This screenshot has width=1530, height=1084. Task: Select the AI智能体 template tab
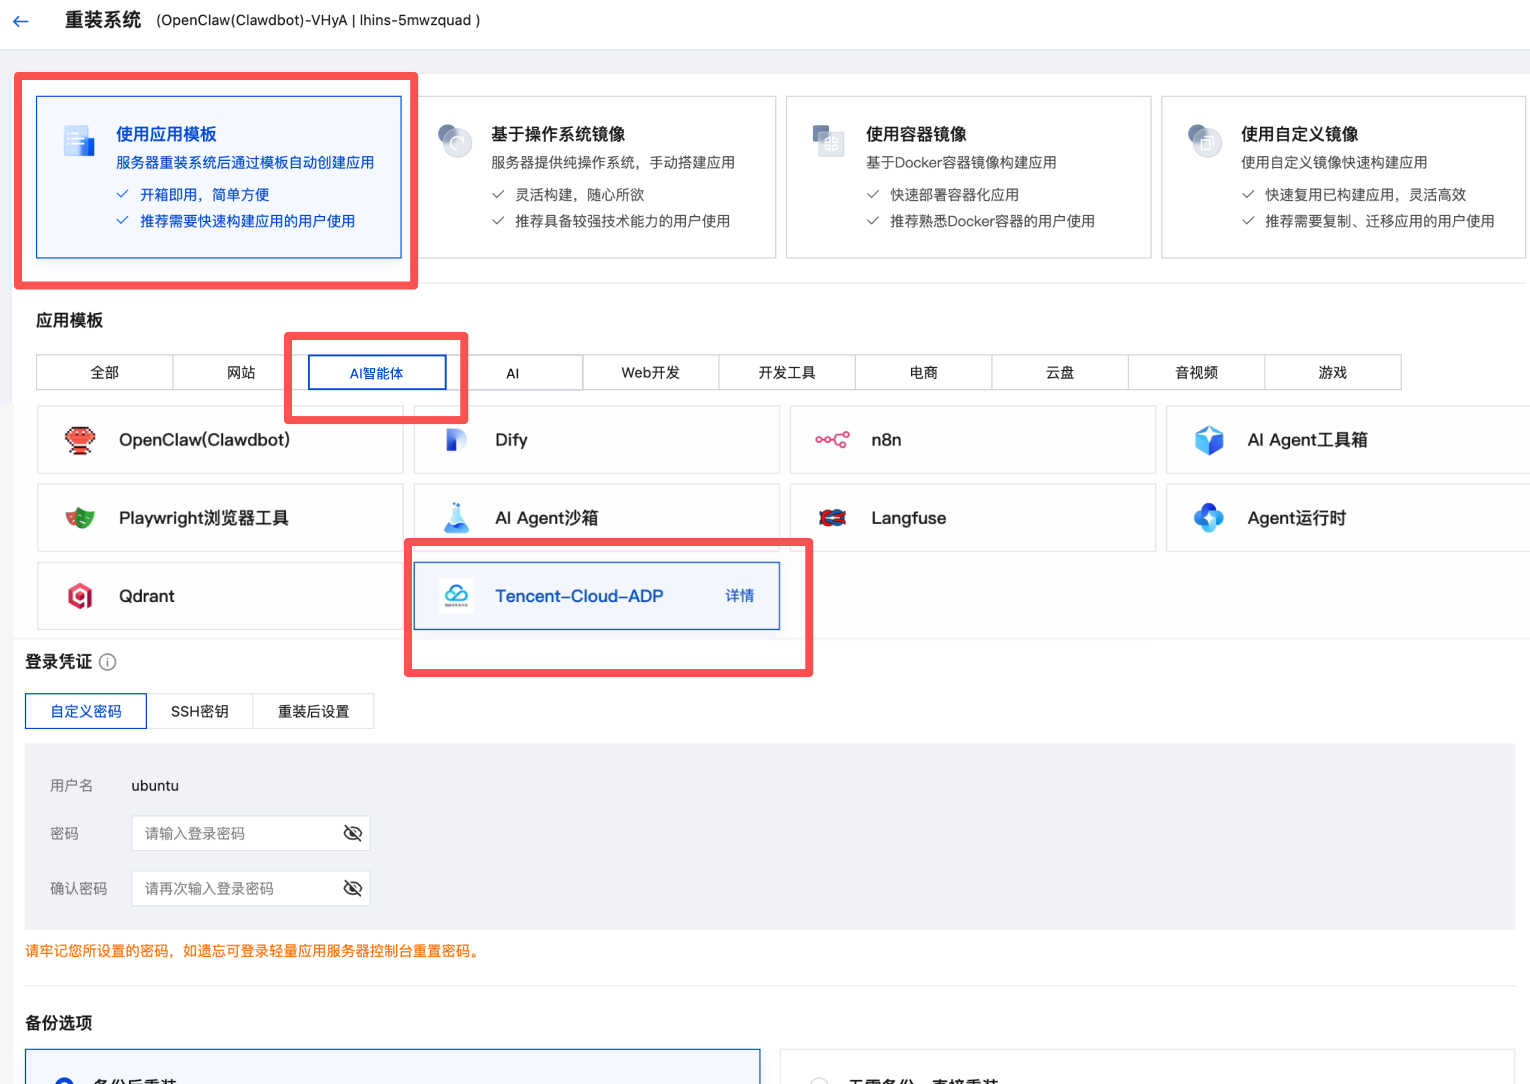[377, 373]
